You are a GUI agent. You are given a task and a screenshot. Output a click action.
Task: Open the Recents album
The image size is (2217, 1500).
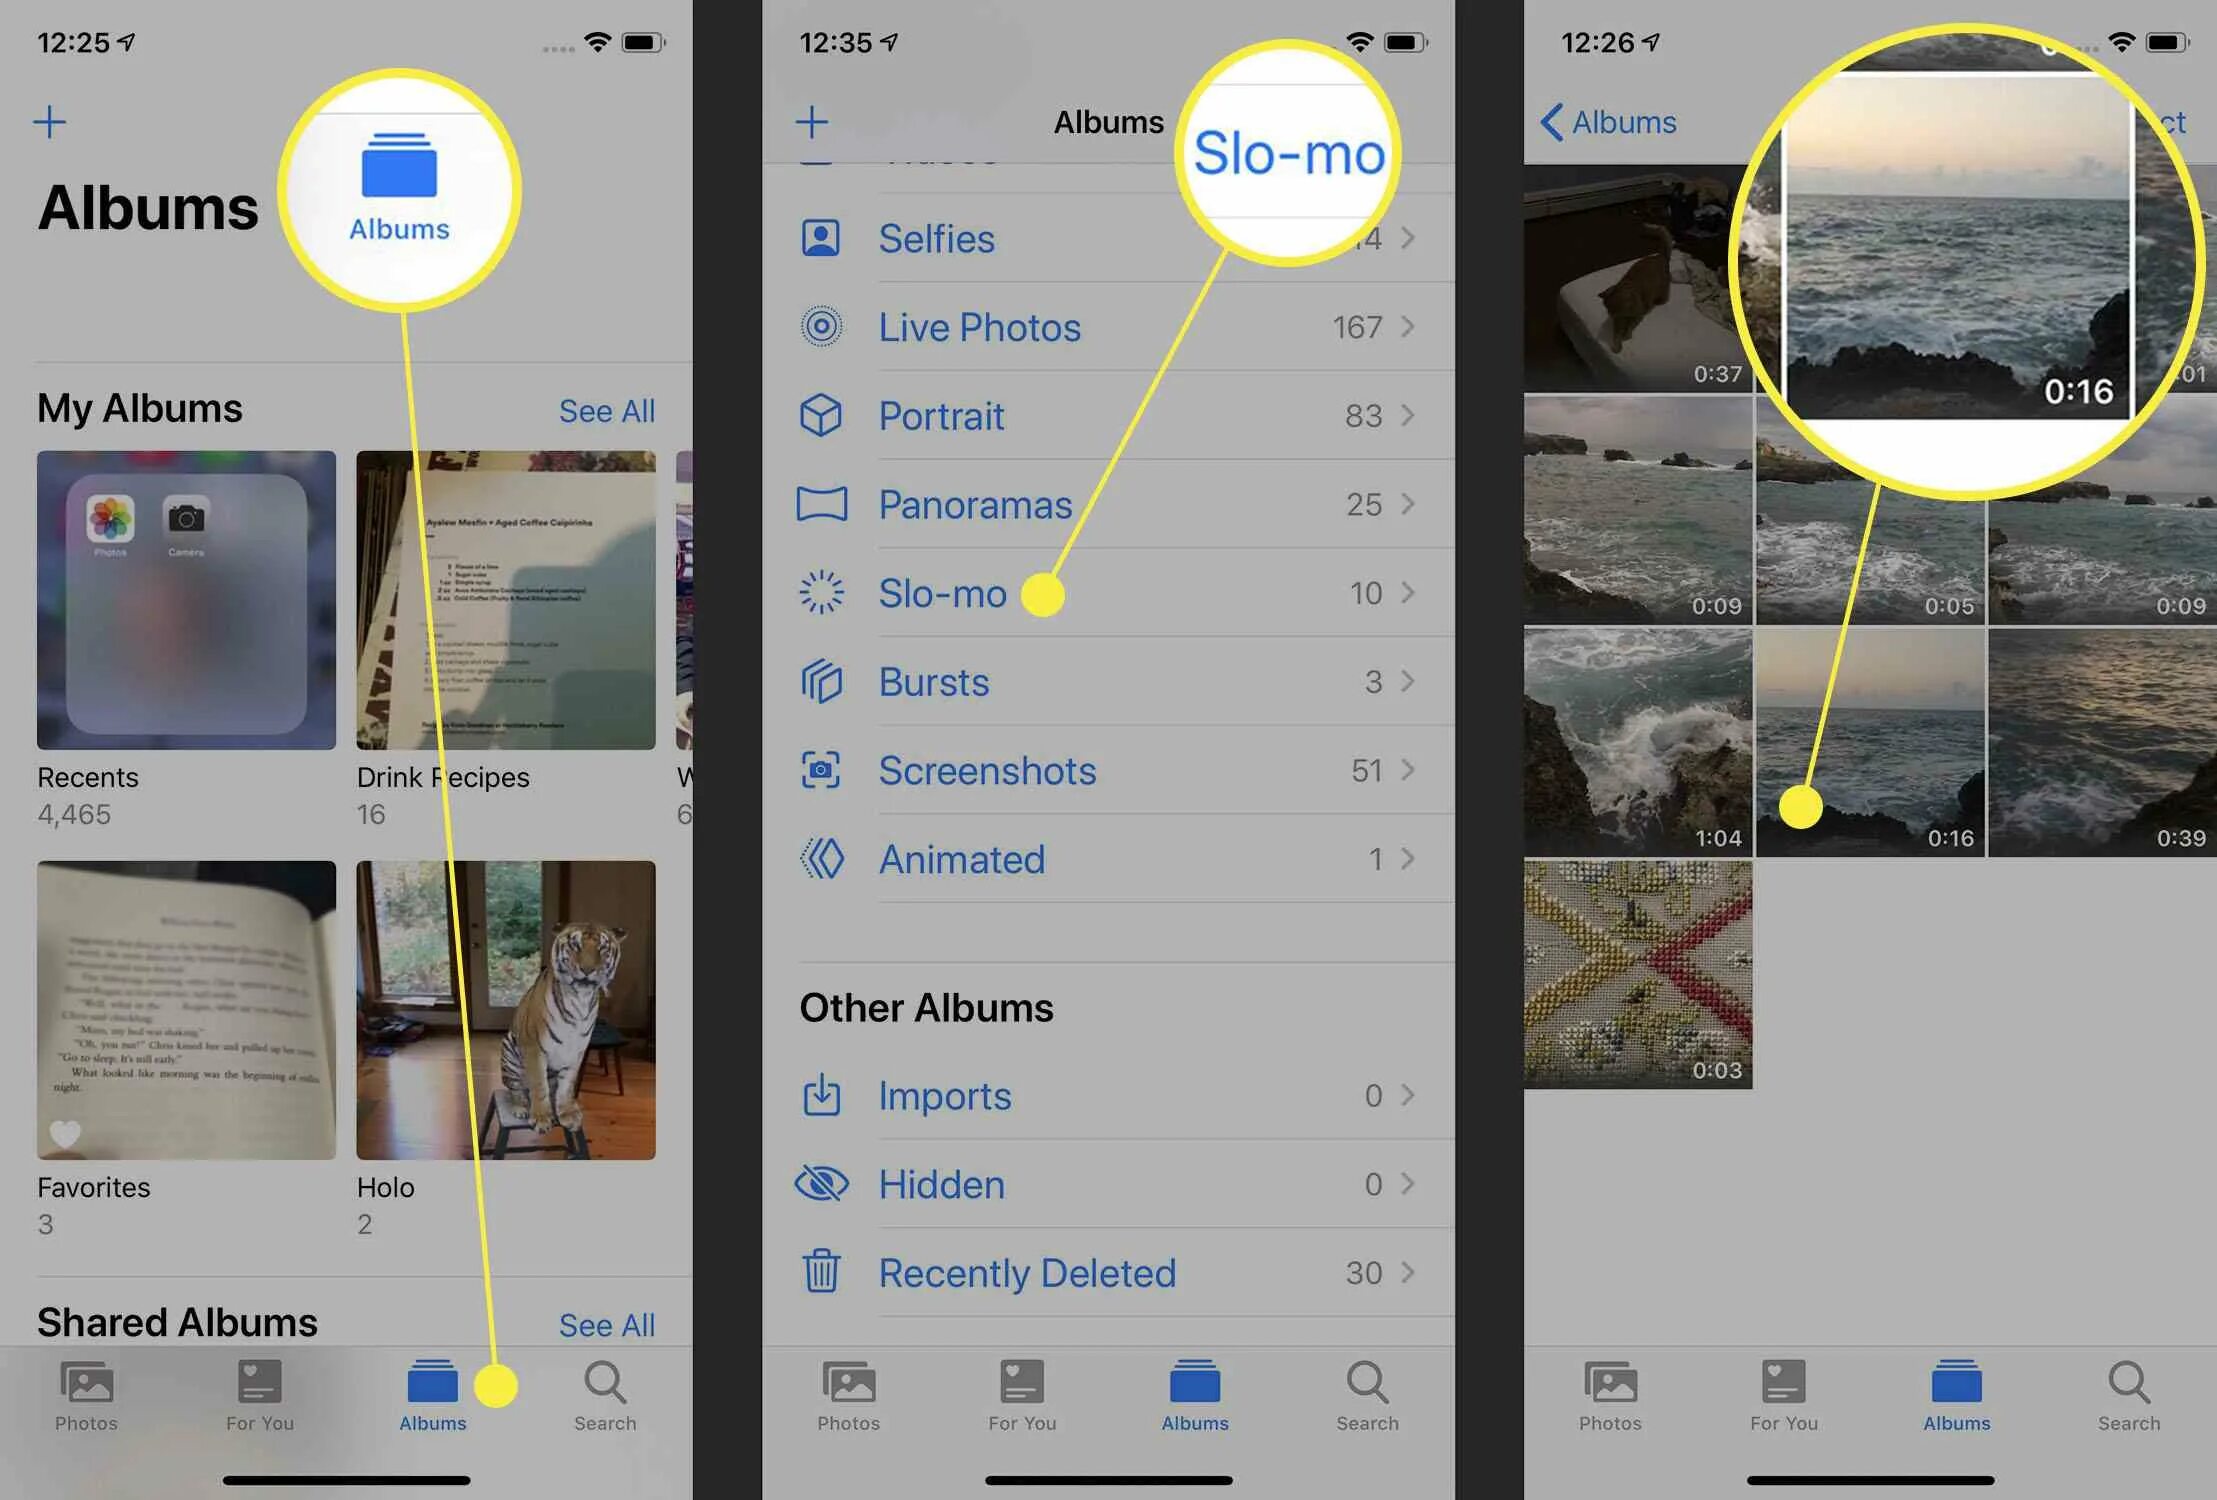177,599
